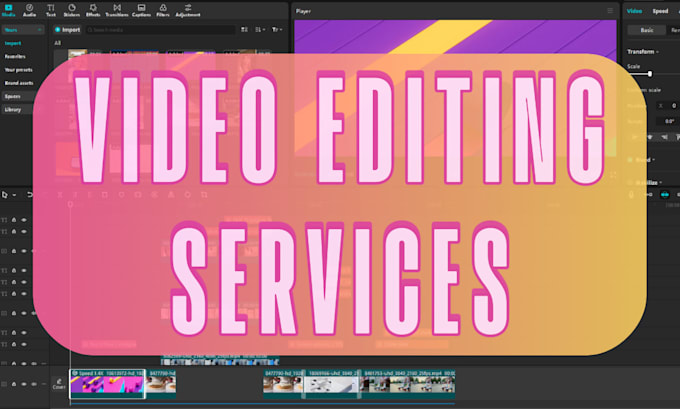Screen dimensions: 680x409
Task: Select Import in the left sidebar
Action: 13,43
